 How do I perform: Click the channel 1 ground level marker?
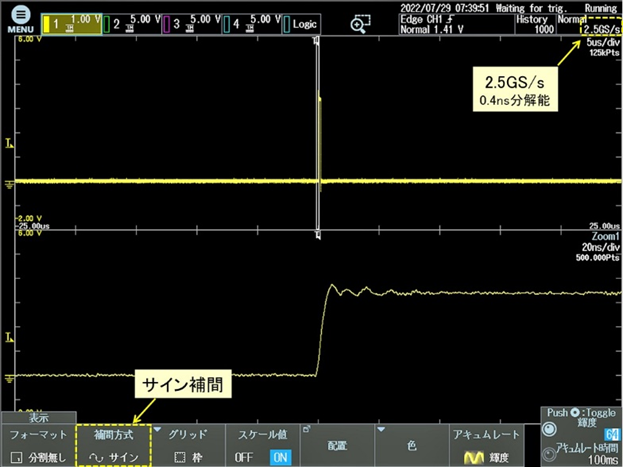pos(9,185)
